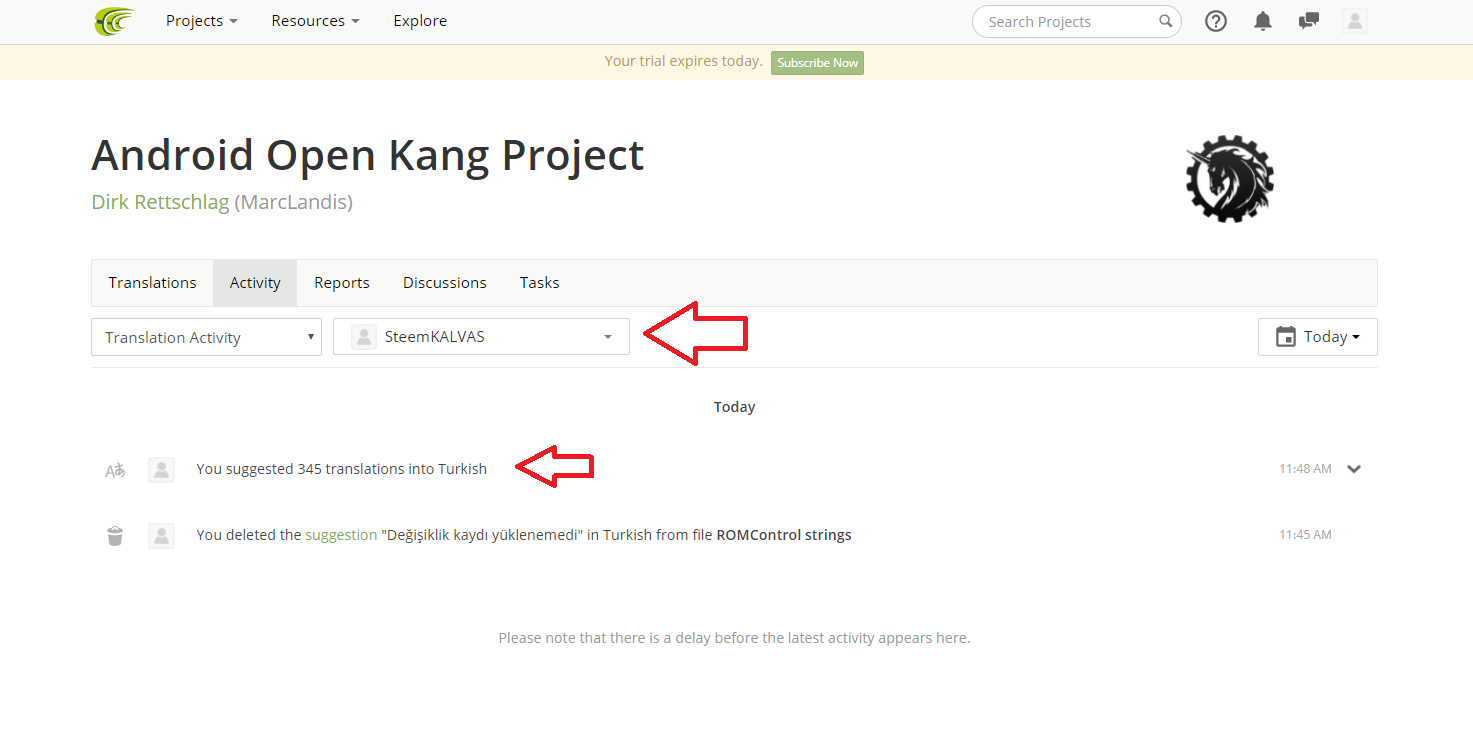The width and height of the screenshot is (1473, 735).
Task: Open the Today date range dropdown
Action: point(1317,337)
